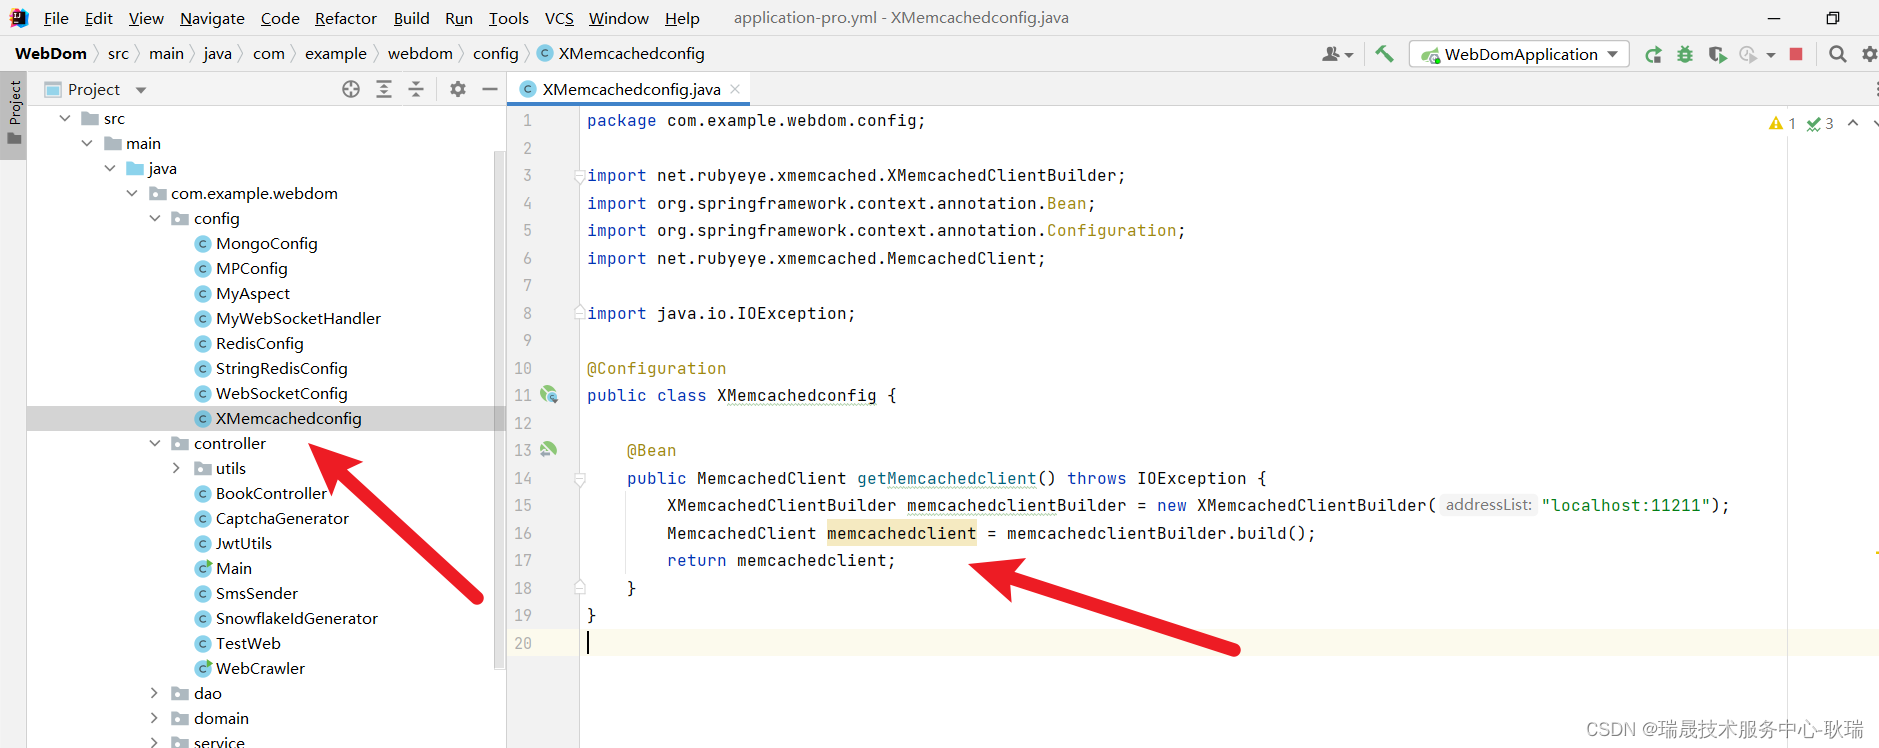Viewport: 1879px width, 748px height.
Task: Select JwtUtils class in tree
Action: [x=243, y=543]
